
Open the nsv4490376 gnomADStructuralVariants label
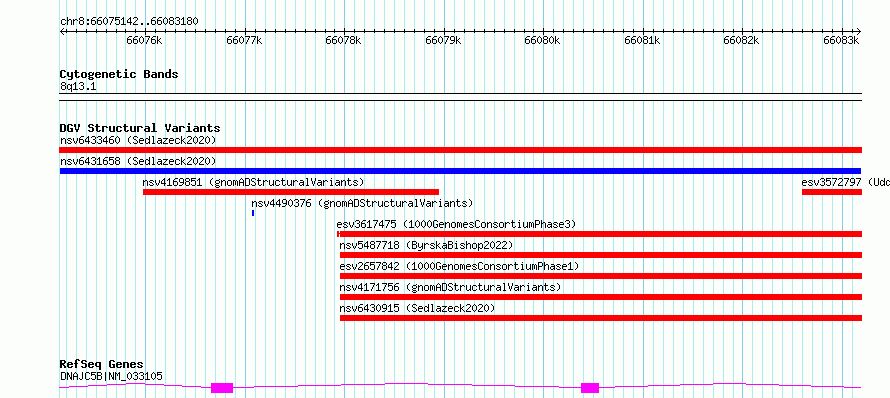362,203
